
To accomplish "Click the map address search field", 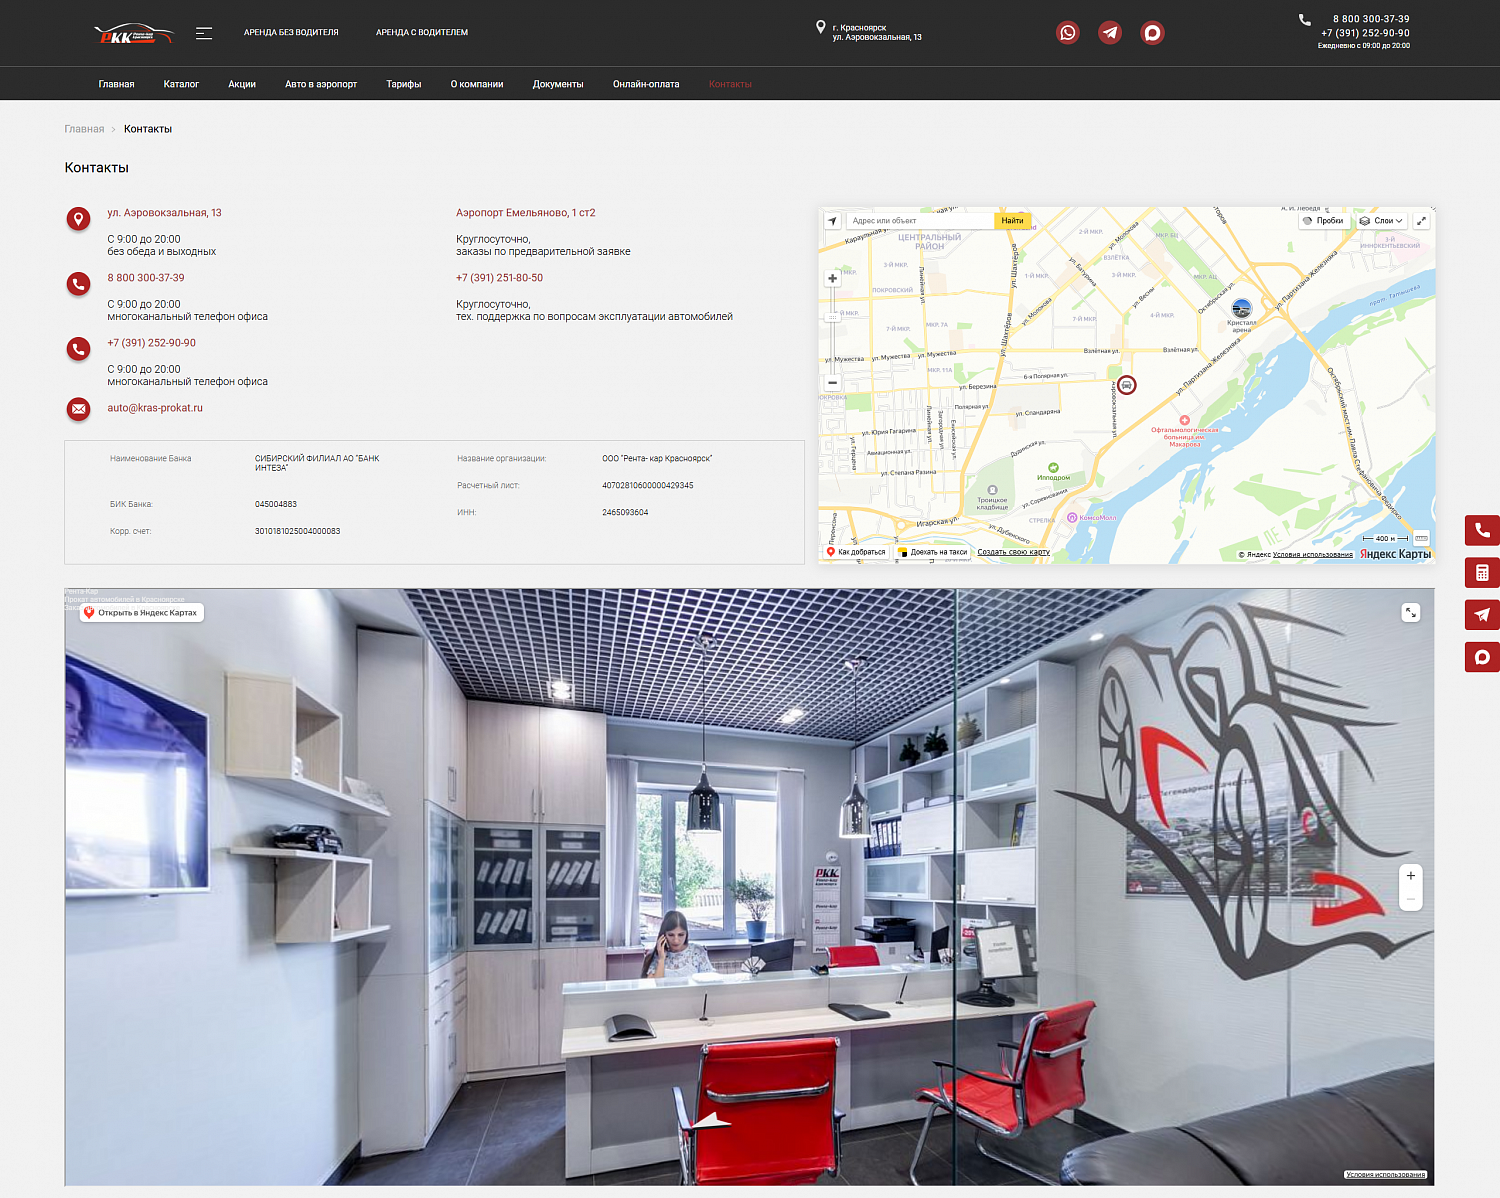I will pos(921,221).
